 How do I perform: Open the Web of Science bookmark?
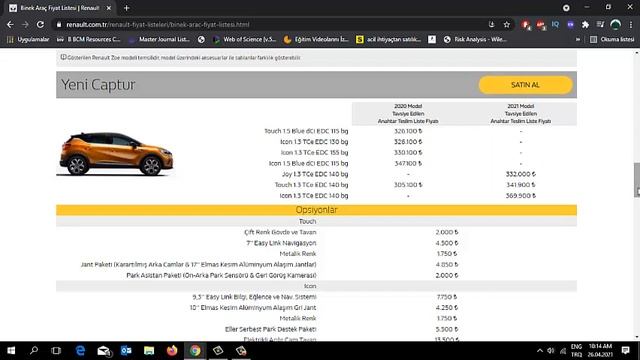[244, 39]
